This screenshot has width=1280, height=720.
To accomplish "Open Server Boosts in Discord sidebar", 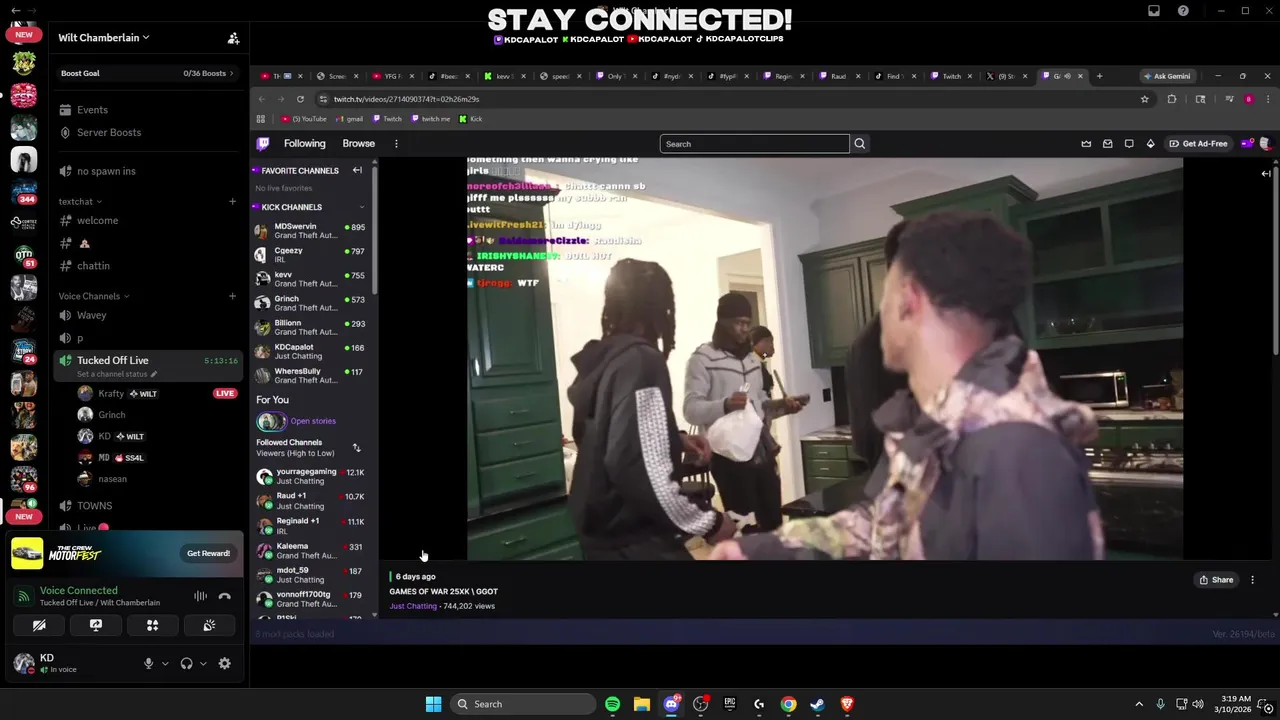I will coord(147,132).
